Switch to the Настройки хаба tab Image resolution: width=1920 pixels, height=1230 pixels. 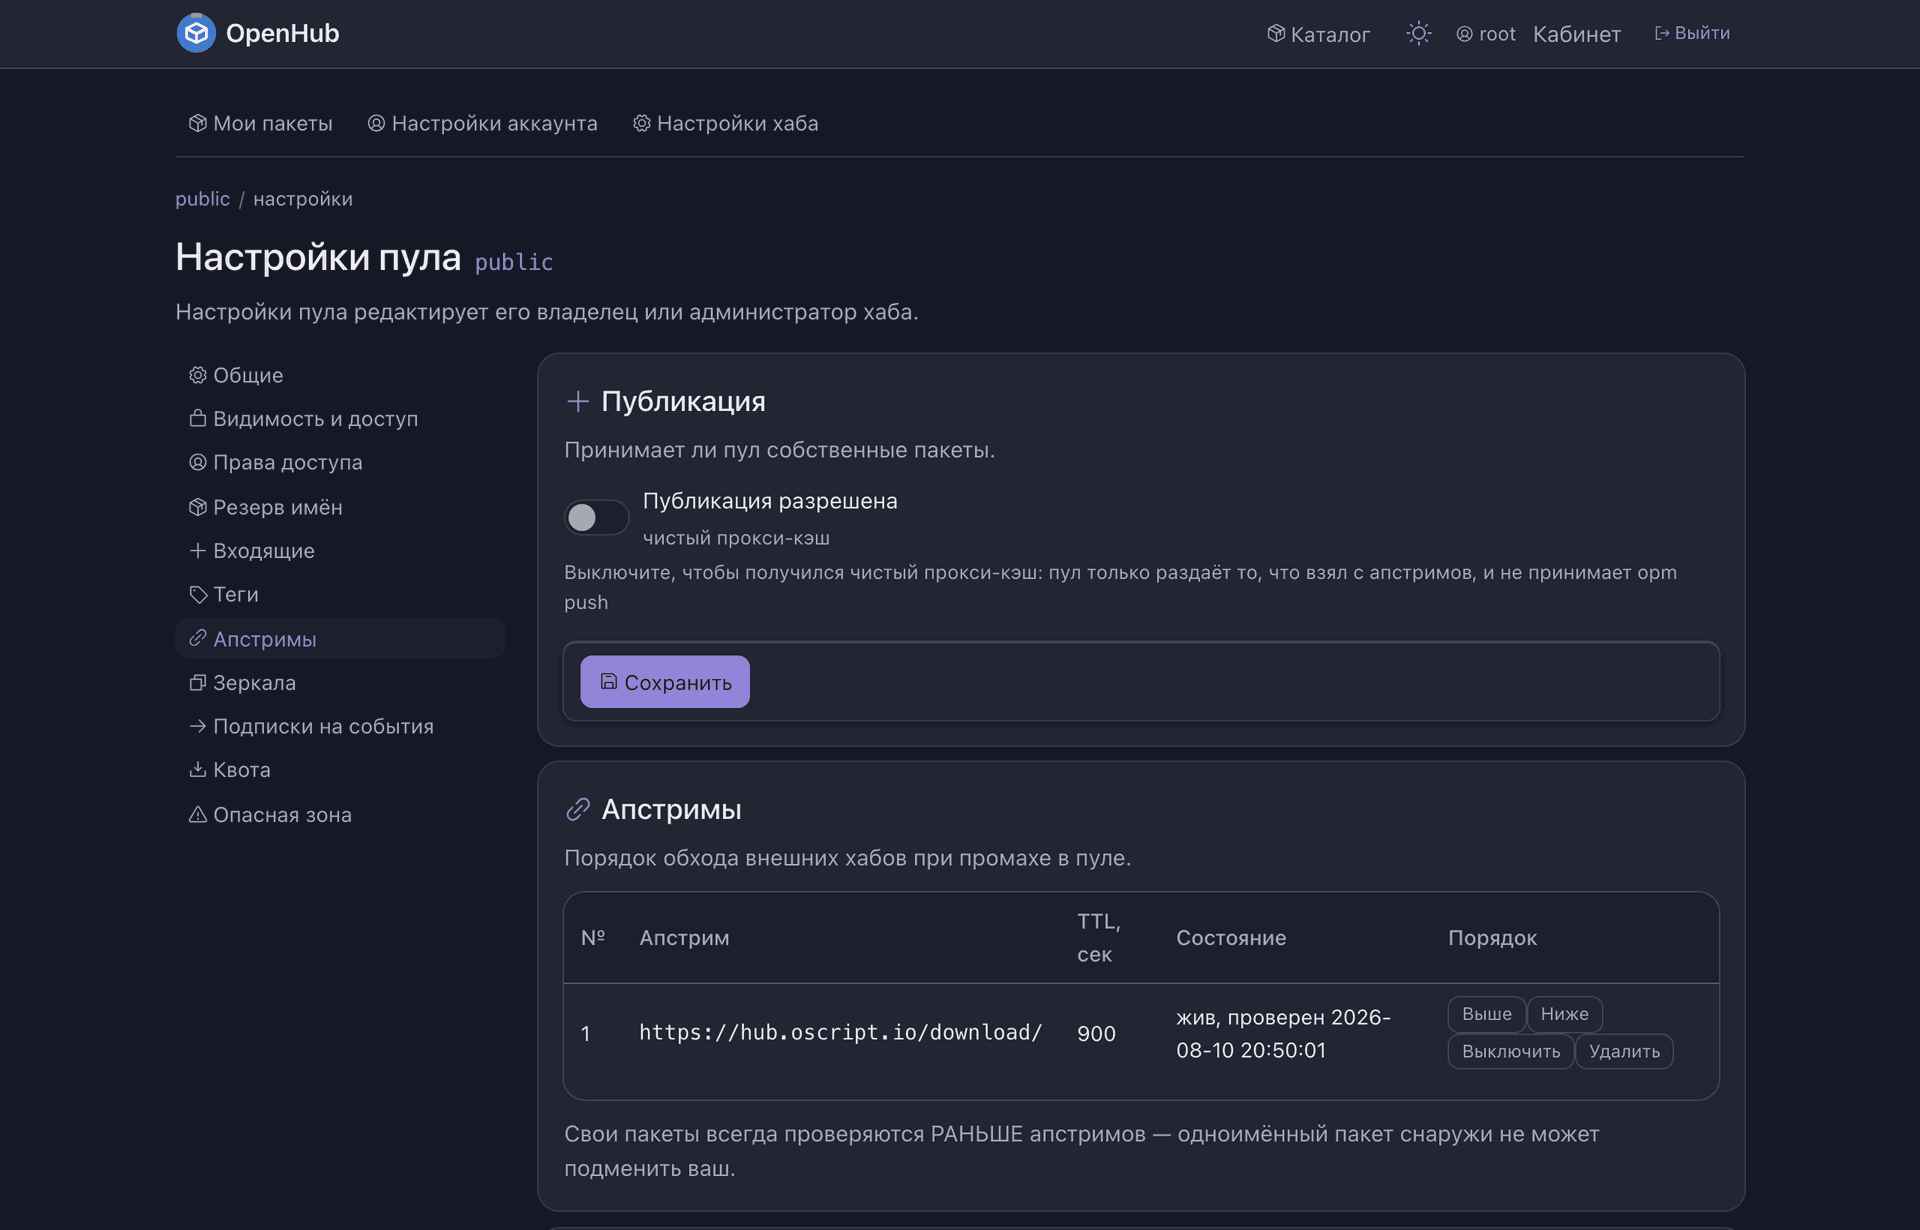(x=725, y=123)
